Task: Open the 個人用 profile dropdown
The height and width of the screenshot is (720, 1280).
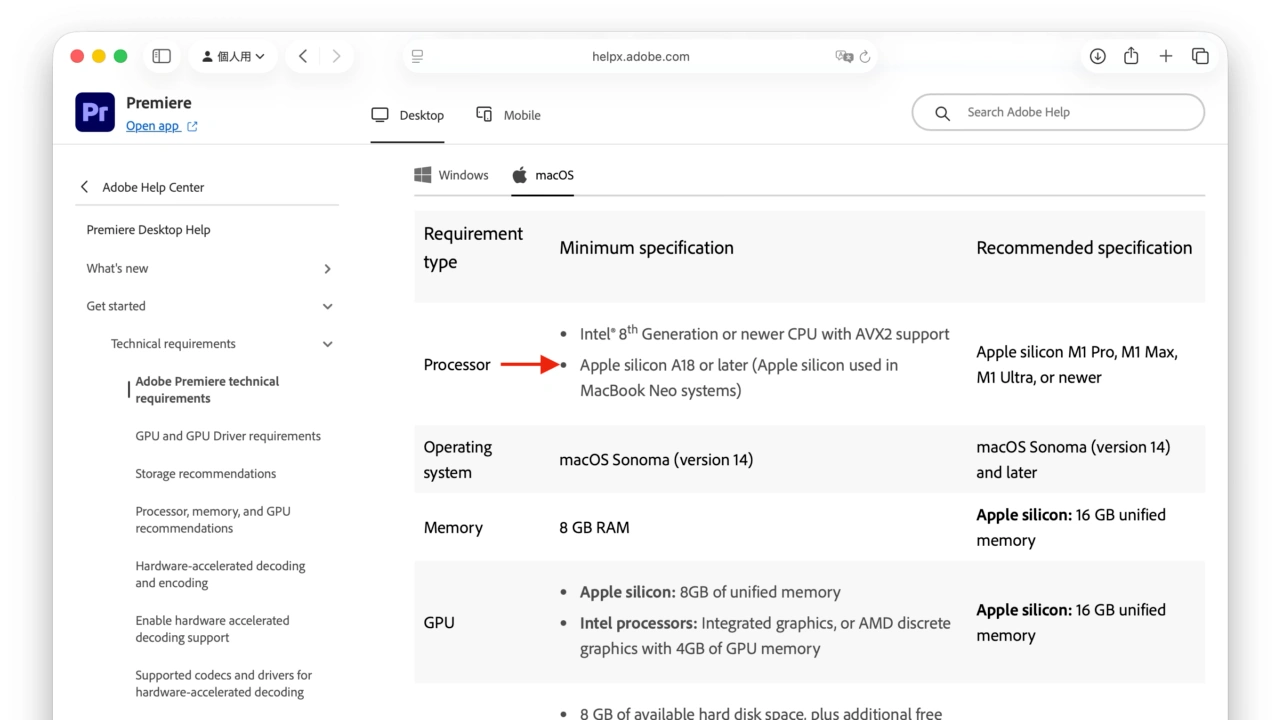Action: coord(233,57)
